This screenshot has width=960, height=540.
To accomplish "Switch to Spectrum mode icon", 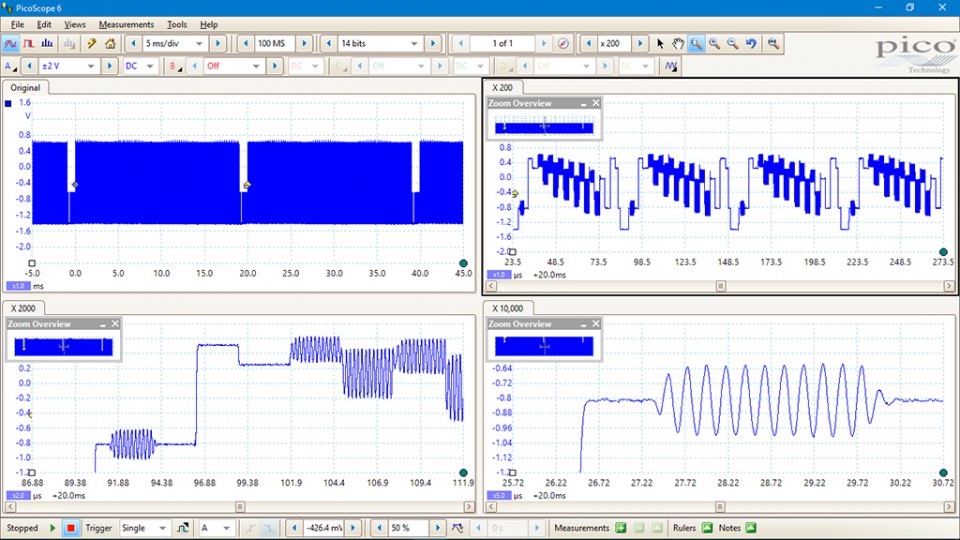I will click(x=49, y=44).
